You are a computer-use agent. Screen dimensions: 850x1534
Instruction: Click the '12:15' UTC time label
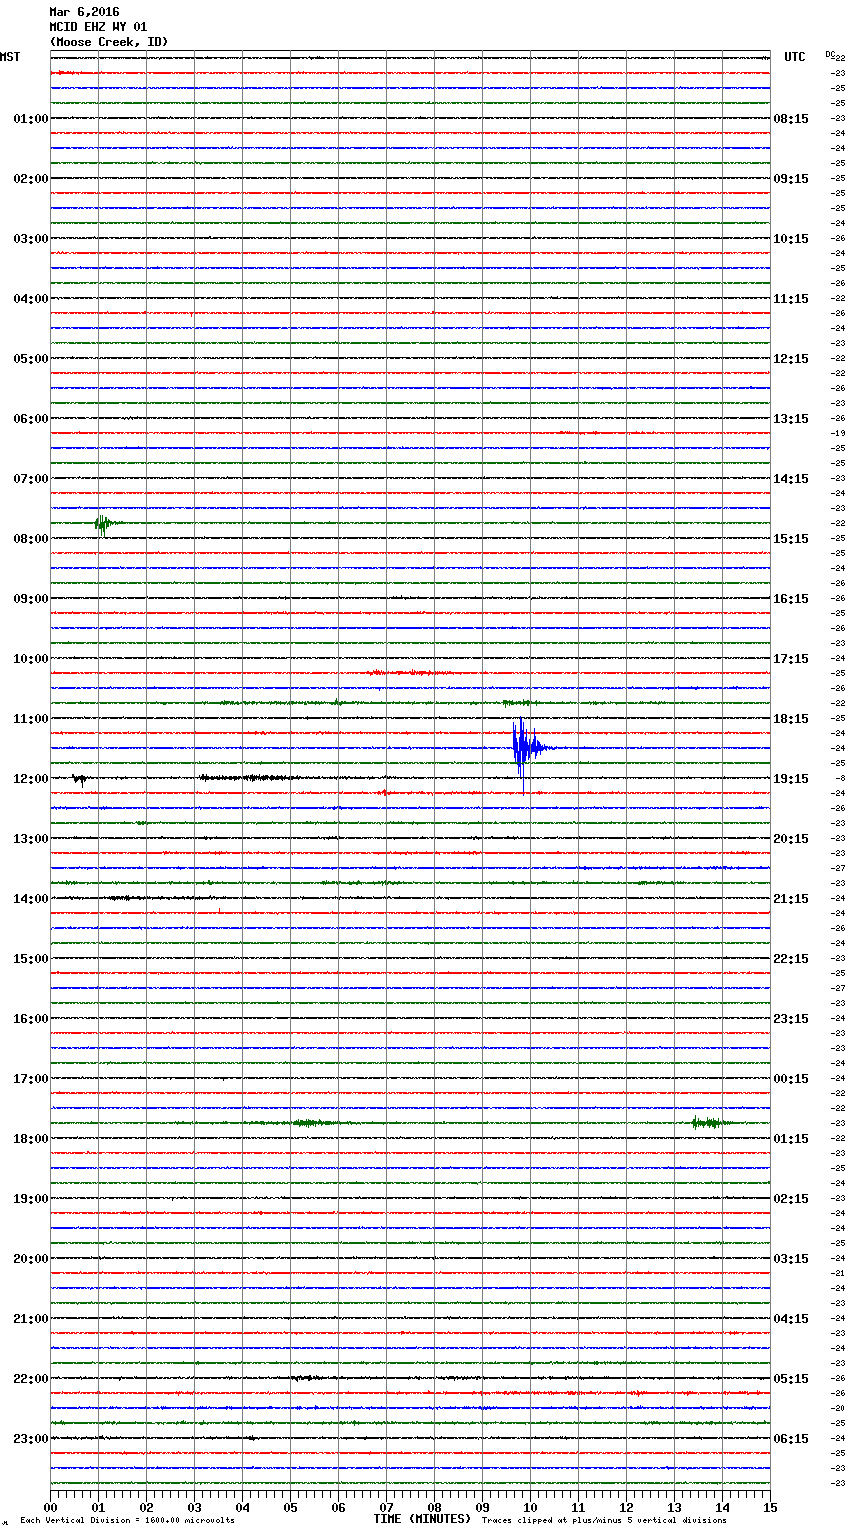(791, 359)
